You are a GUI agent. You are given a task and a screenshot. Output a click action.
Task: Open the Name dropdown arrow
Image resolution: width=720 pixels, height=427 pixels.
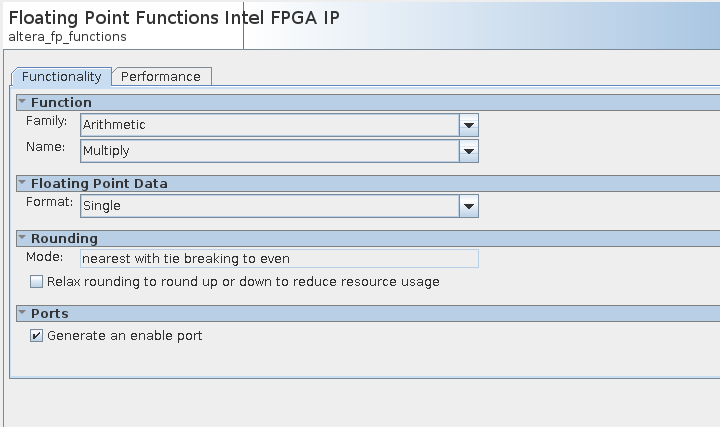(x=468, y=151)
